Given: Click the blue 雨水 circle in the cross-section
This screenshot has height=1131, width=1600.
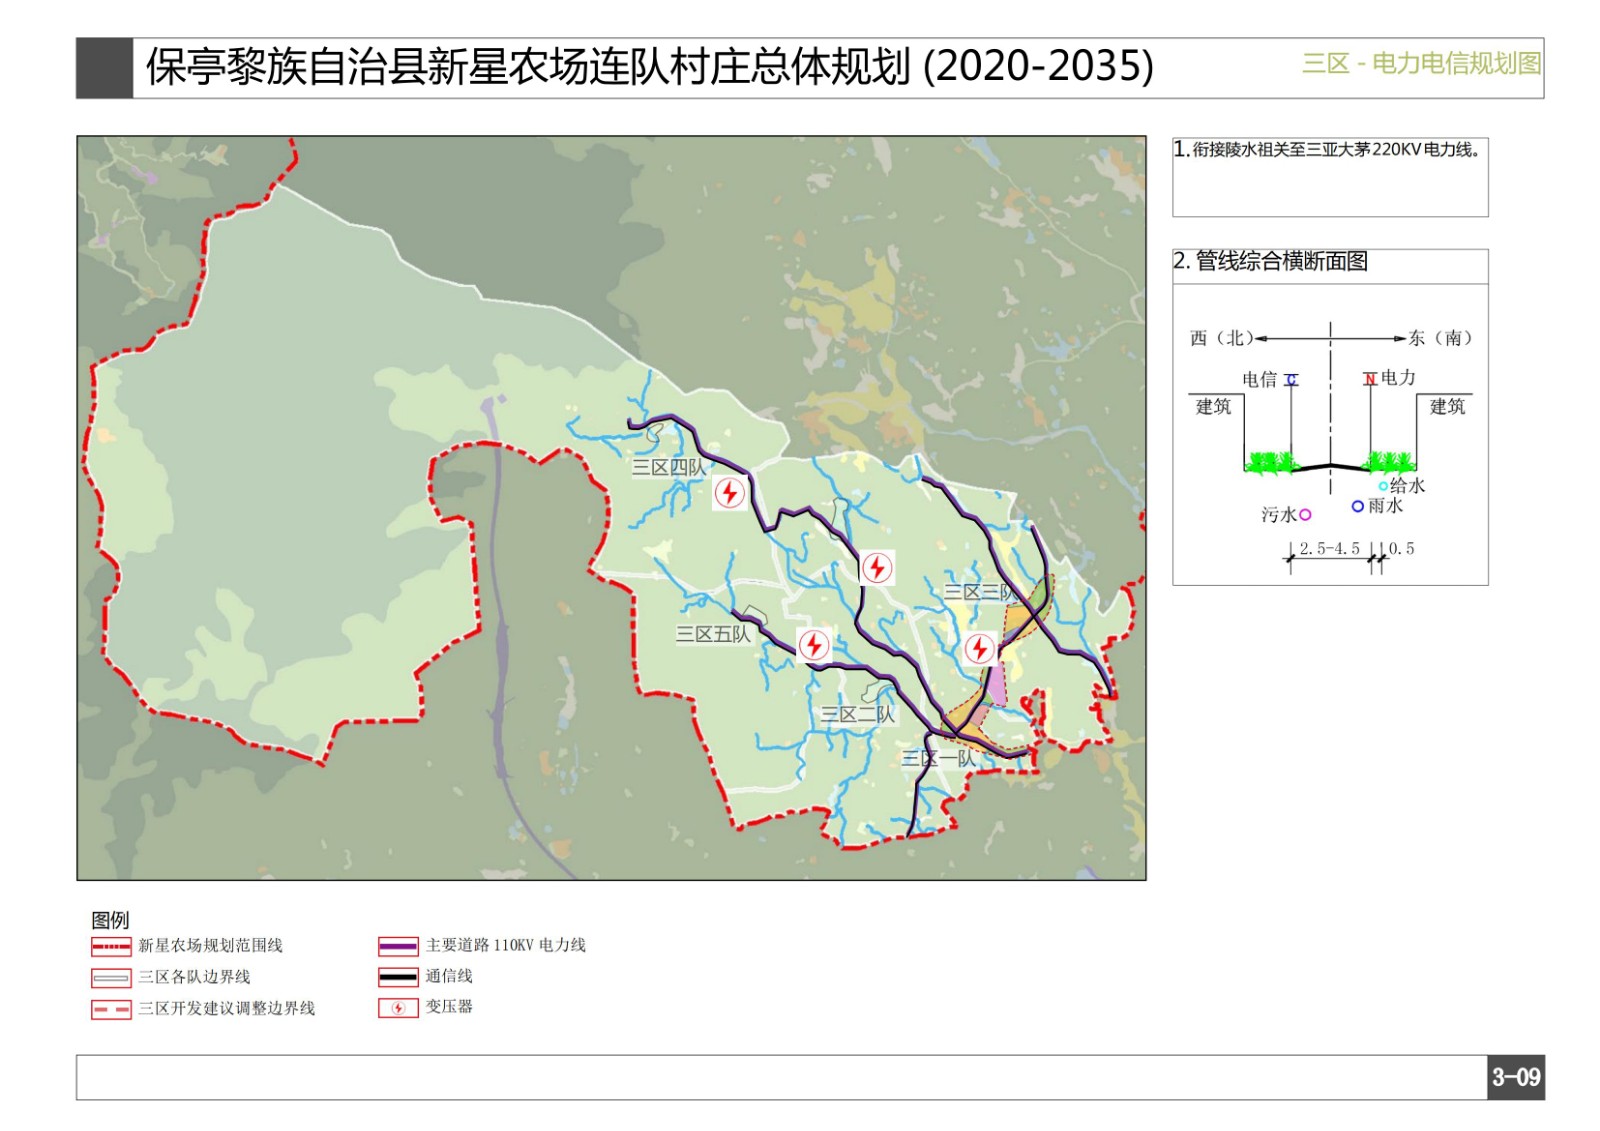Looking at the screenshot, I should (1357, 506).
